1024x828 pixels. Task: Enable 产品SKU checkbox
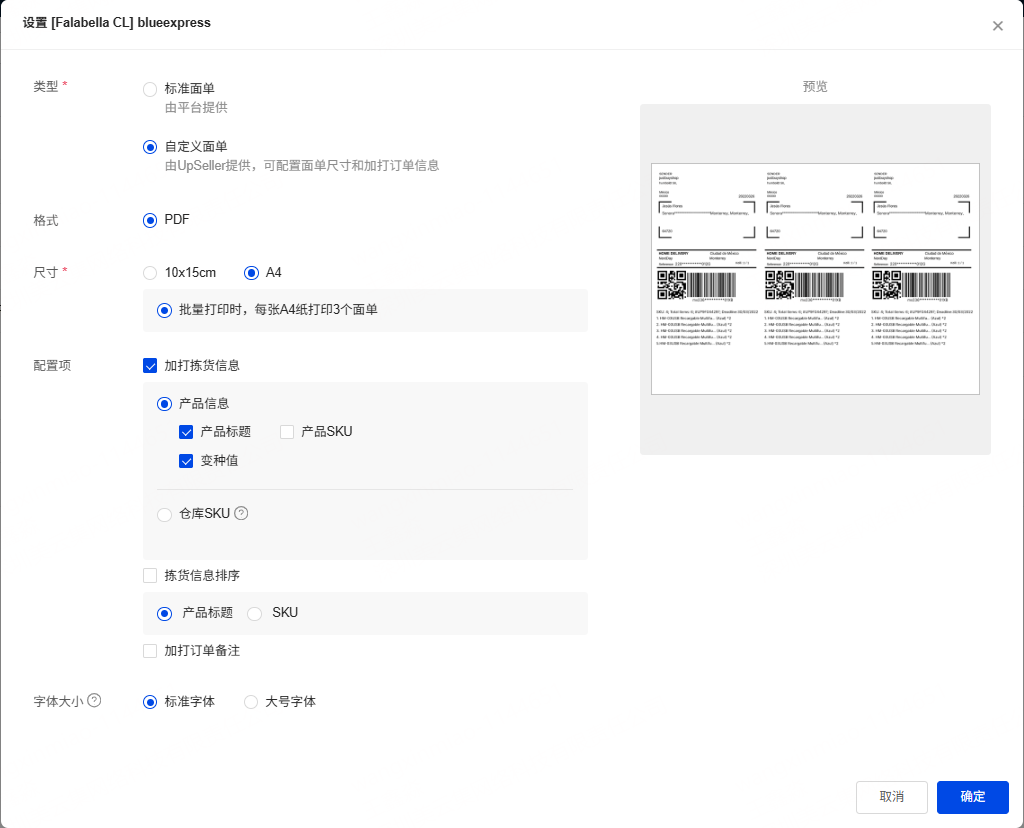pos(287,432)
